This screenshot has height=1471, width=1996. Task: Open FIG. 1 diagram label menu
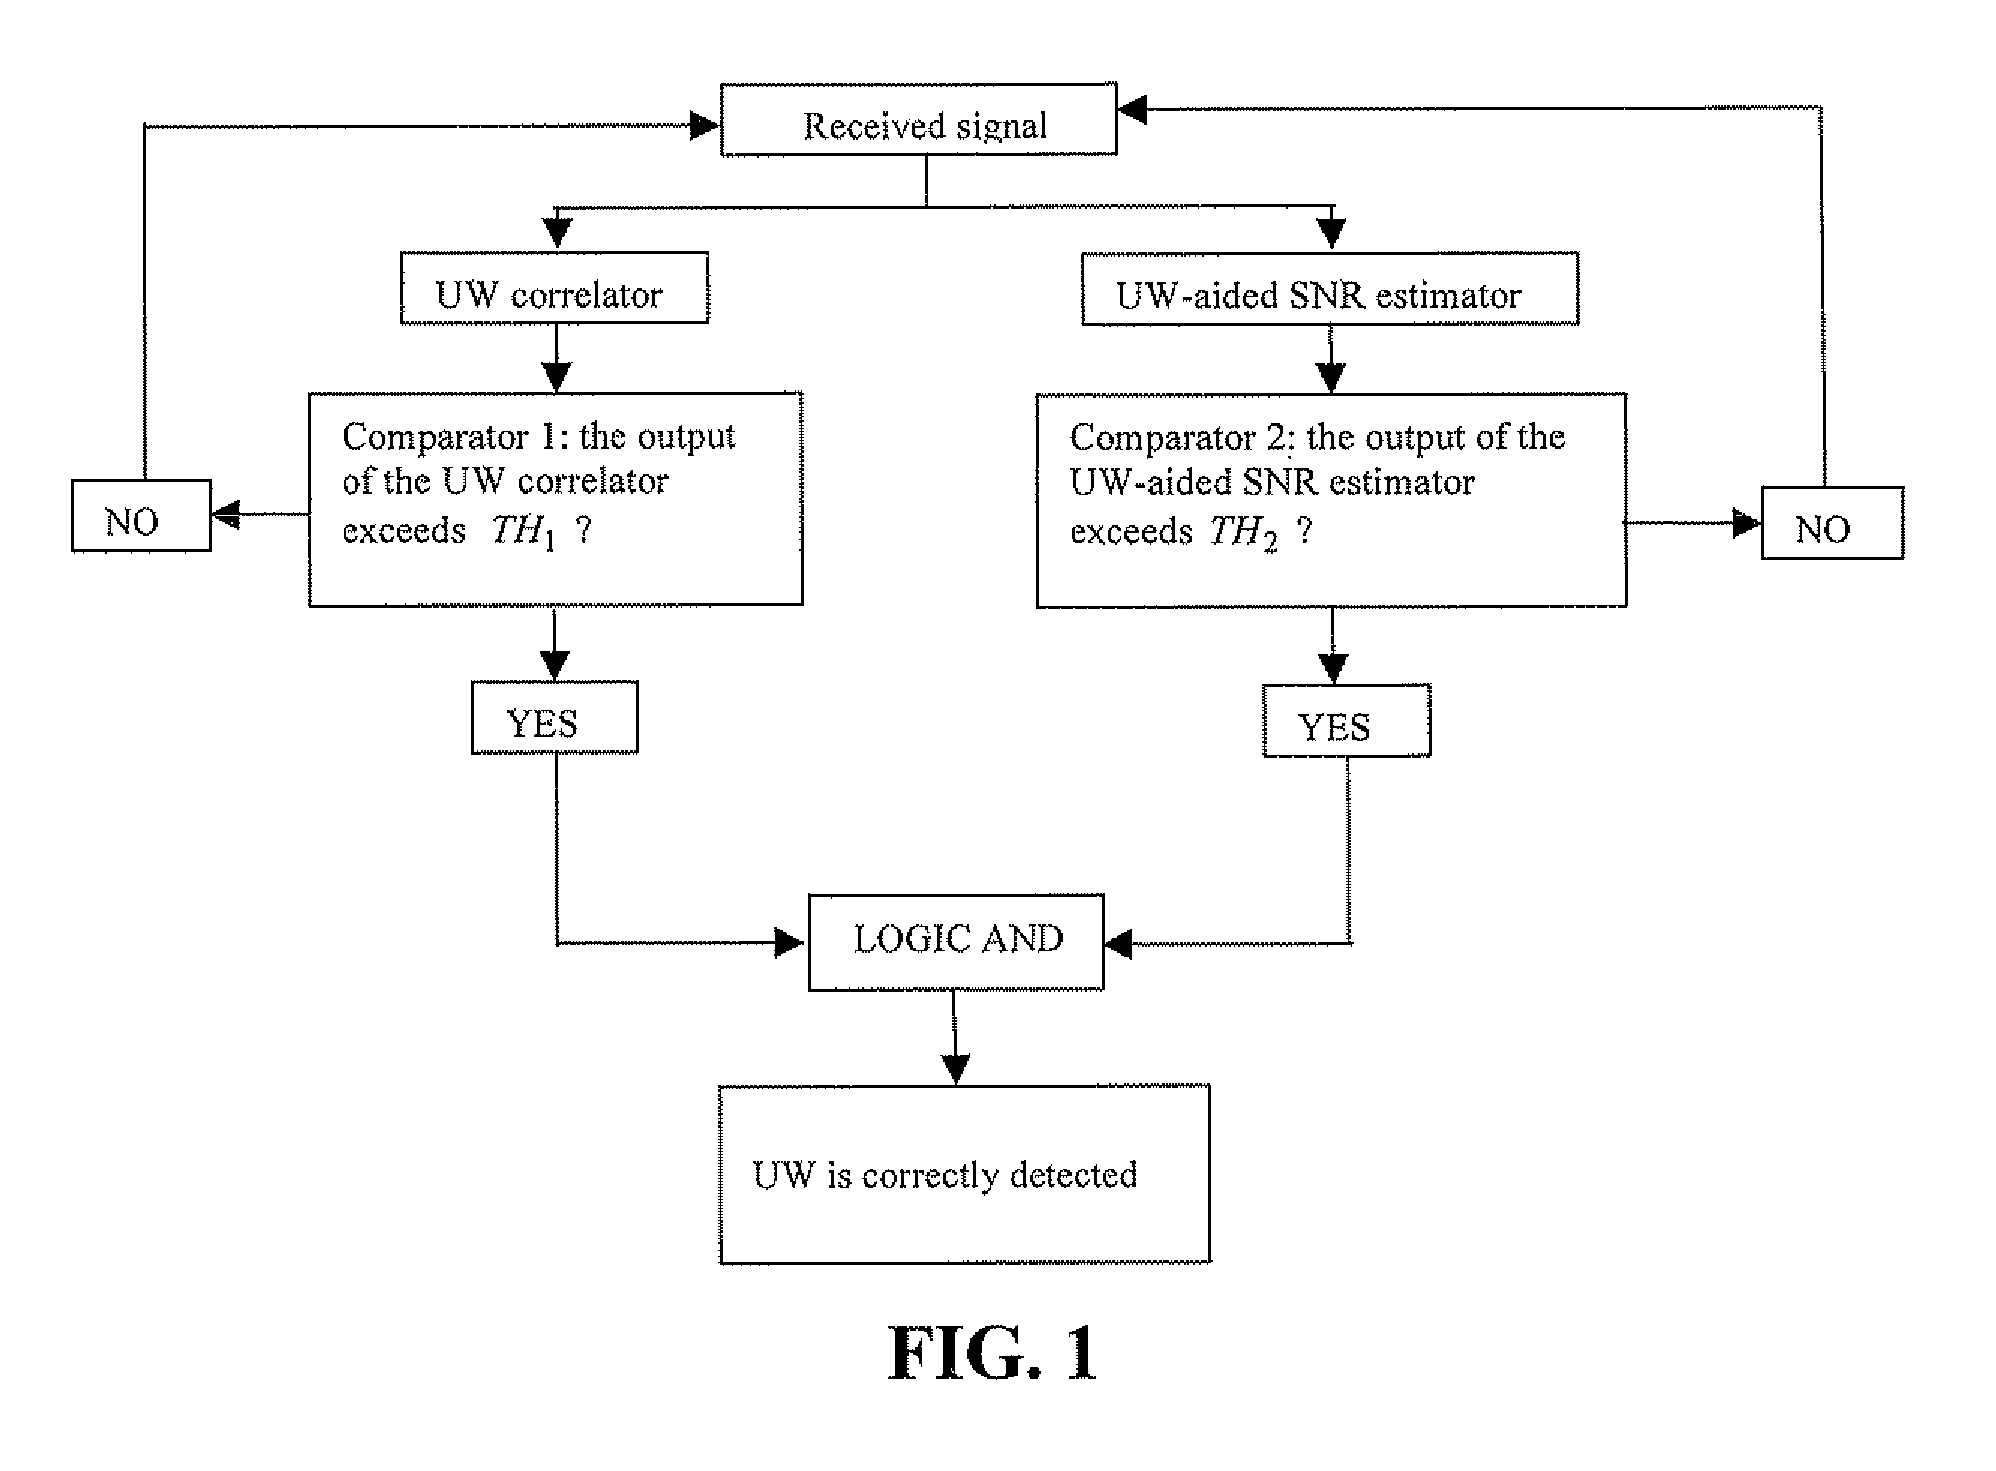coord(1000,1350)
